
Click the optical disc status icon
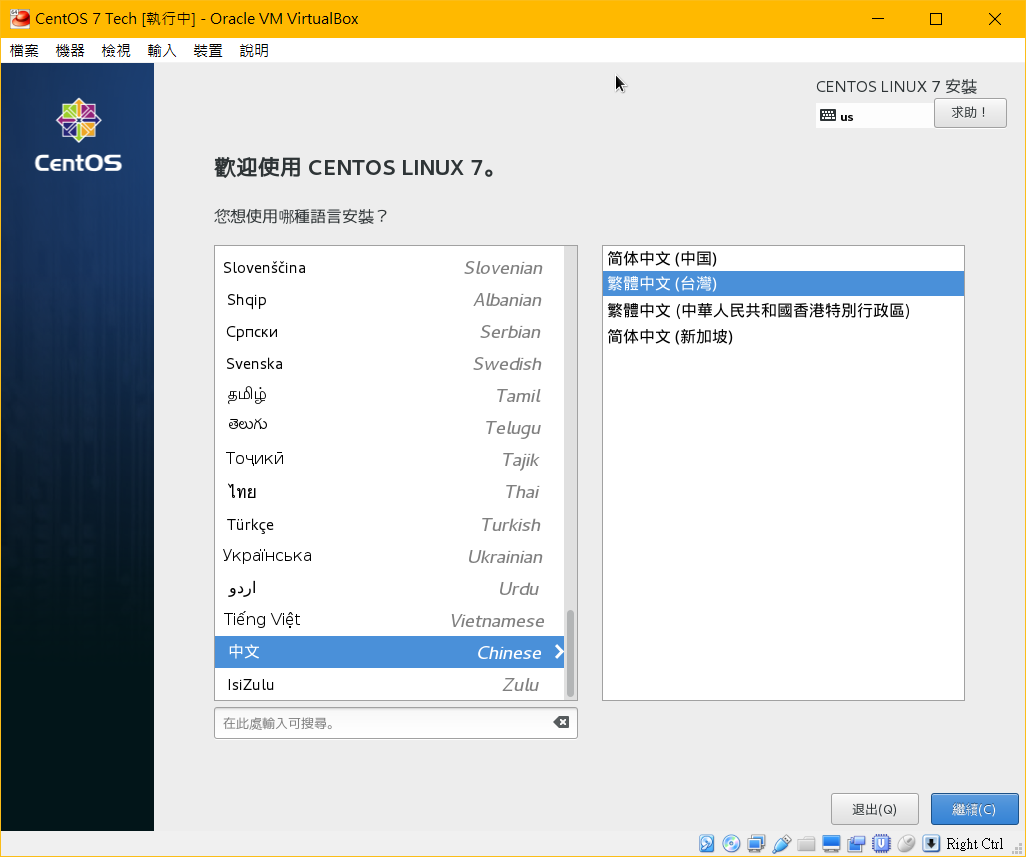(732, 843)
